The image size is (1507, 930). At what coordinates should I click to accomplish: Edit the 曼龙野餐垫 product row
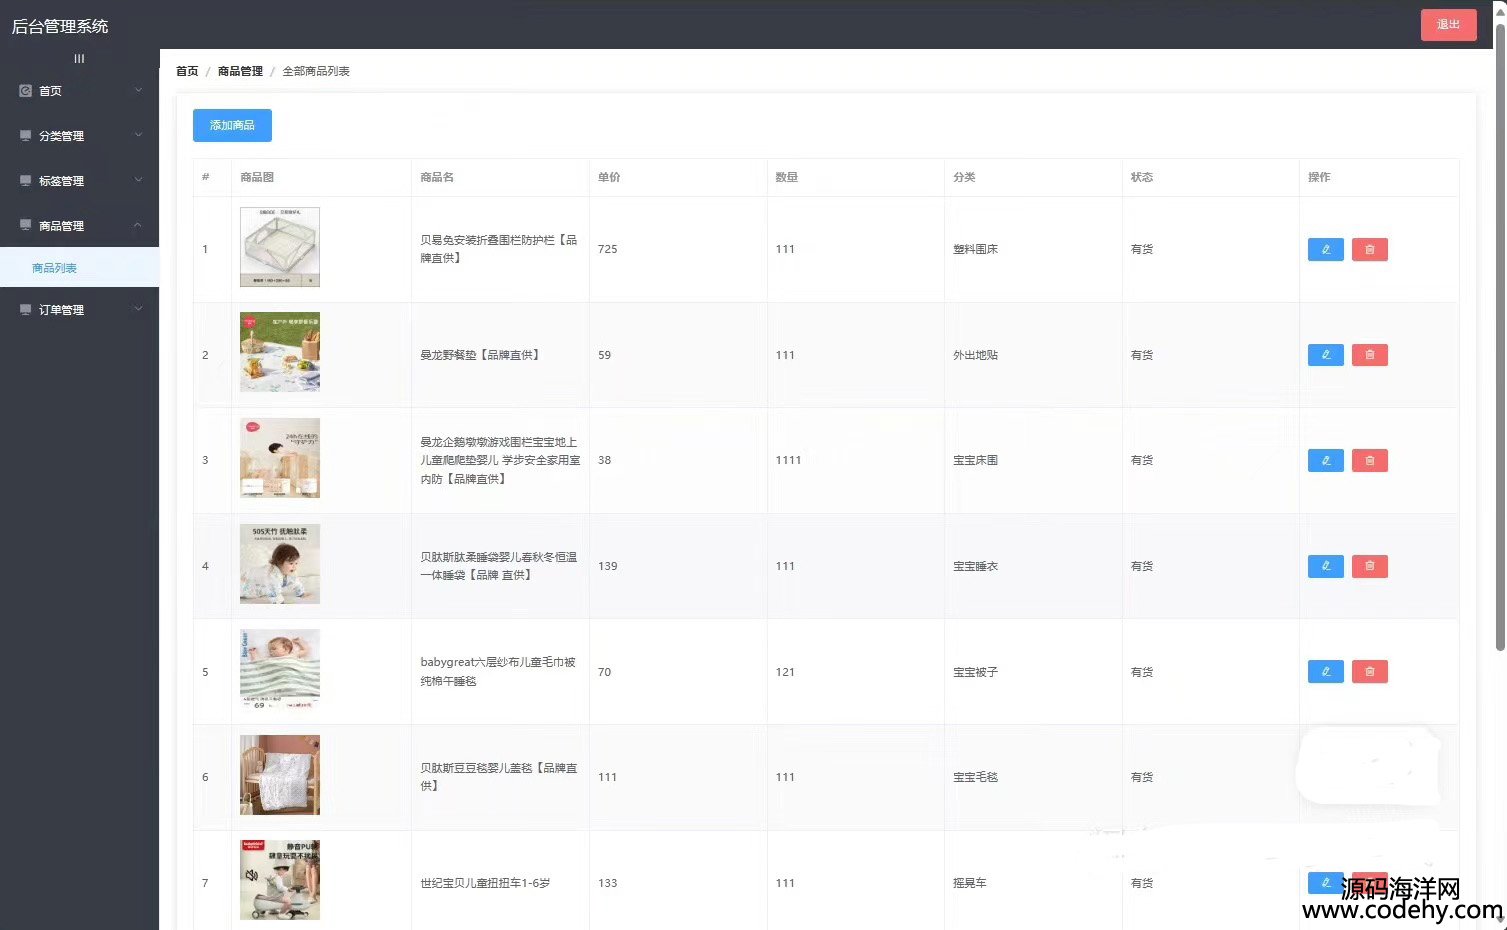[x=1325, y=355]
